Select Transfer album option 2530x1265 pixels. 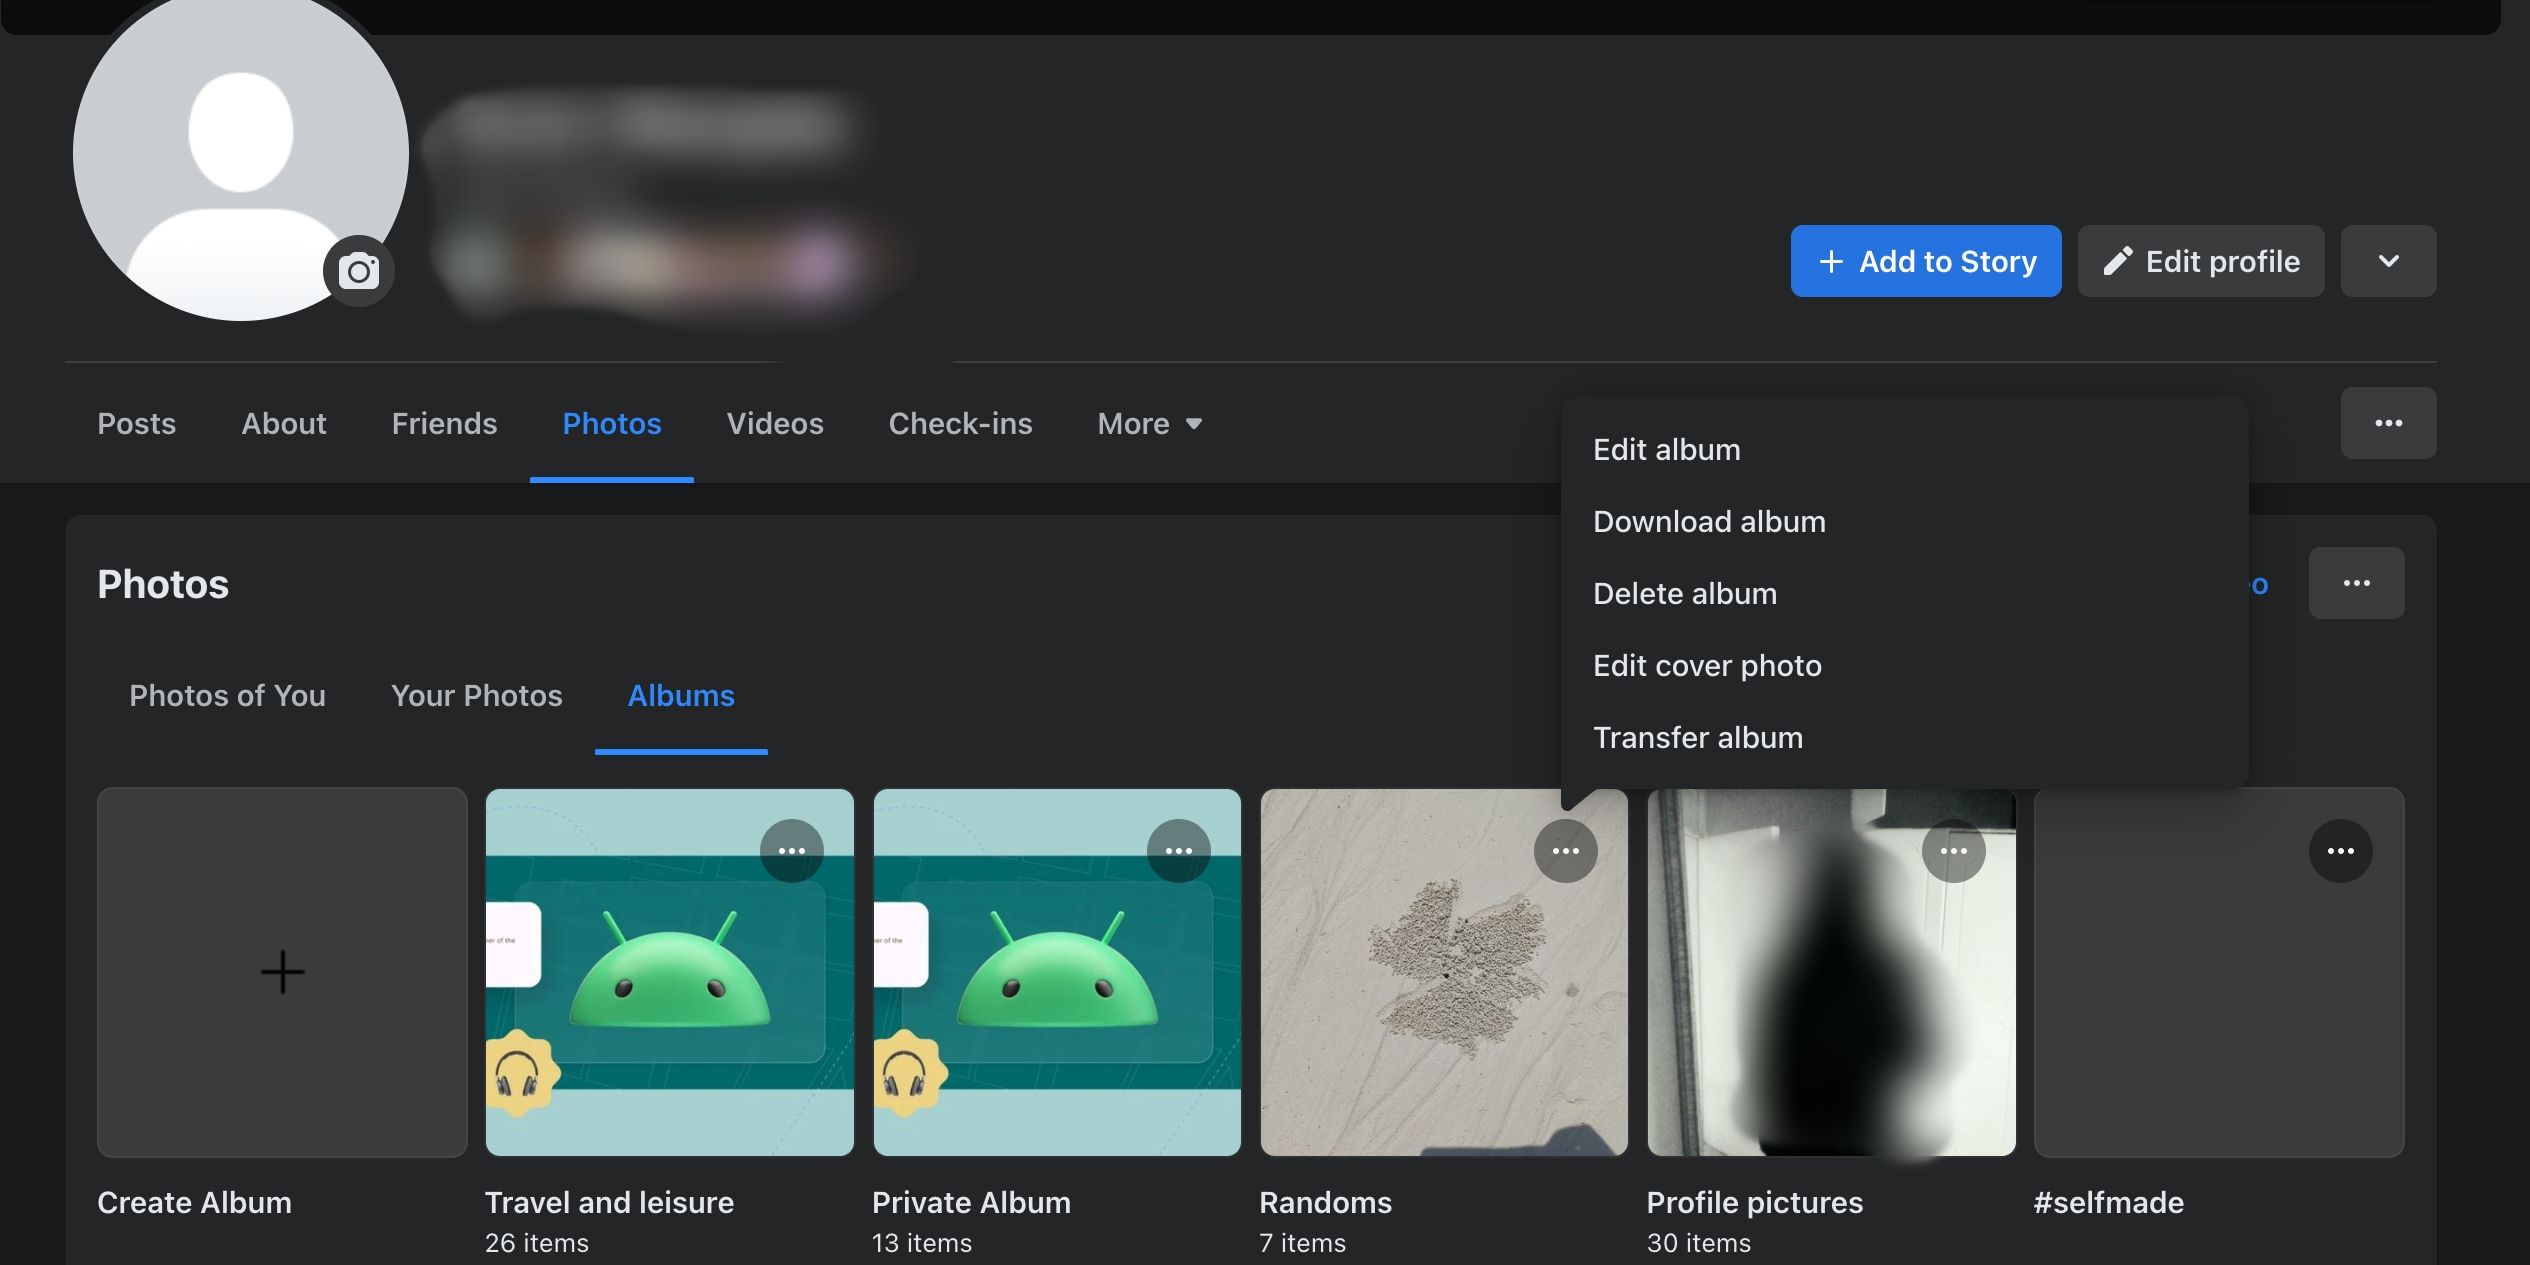[x=1697, y=738]
